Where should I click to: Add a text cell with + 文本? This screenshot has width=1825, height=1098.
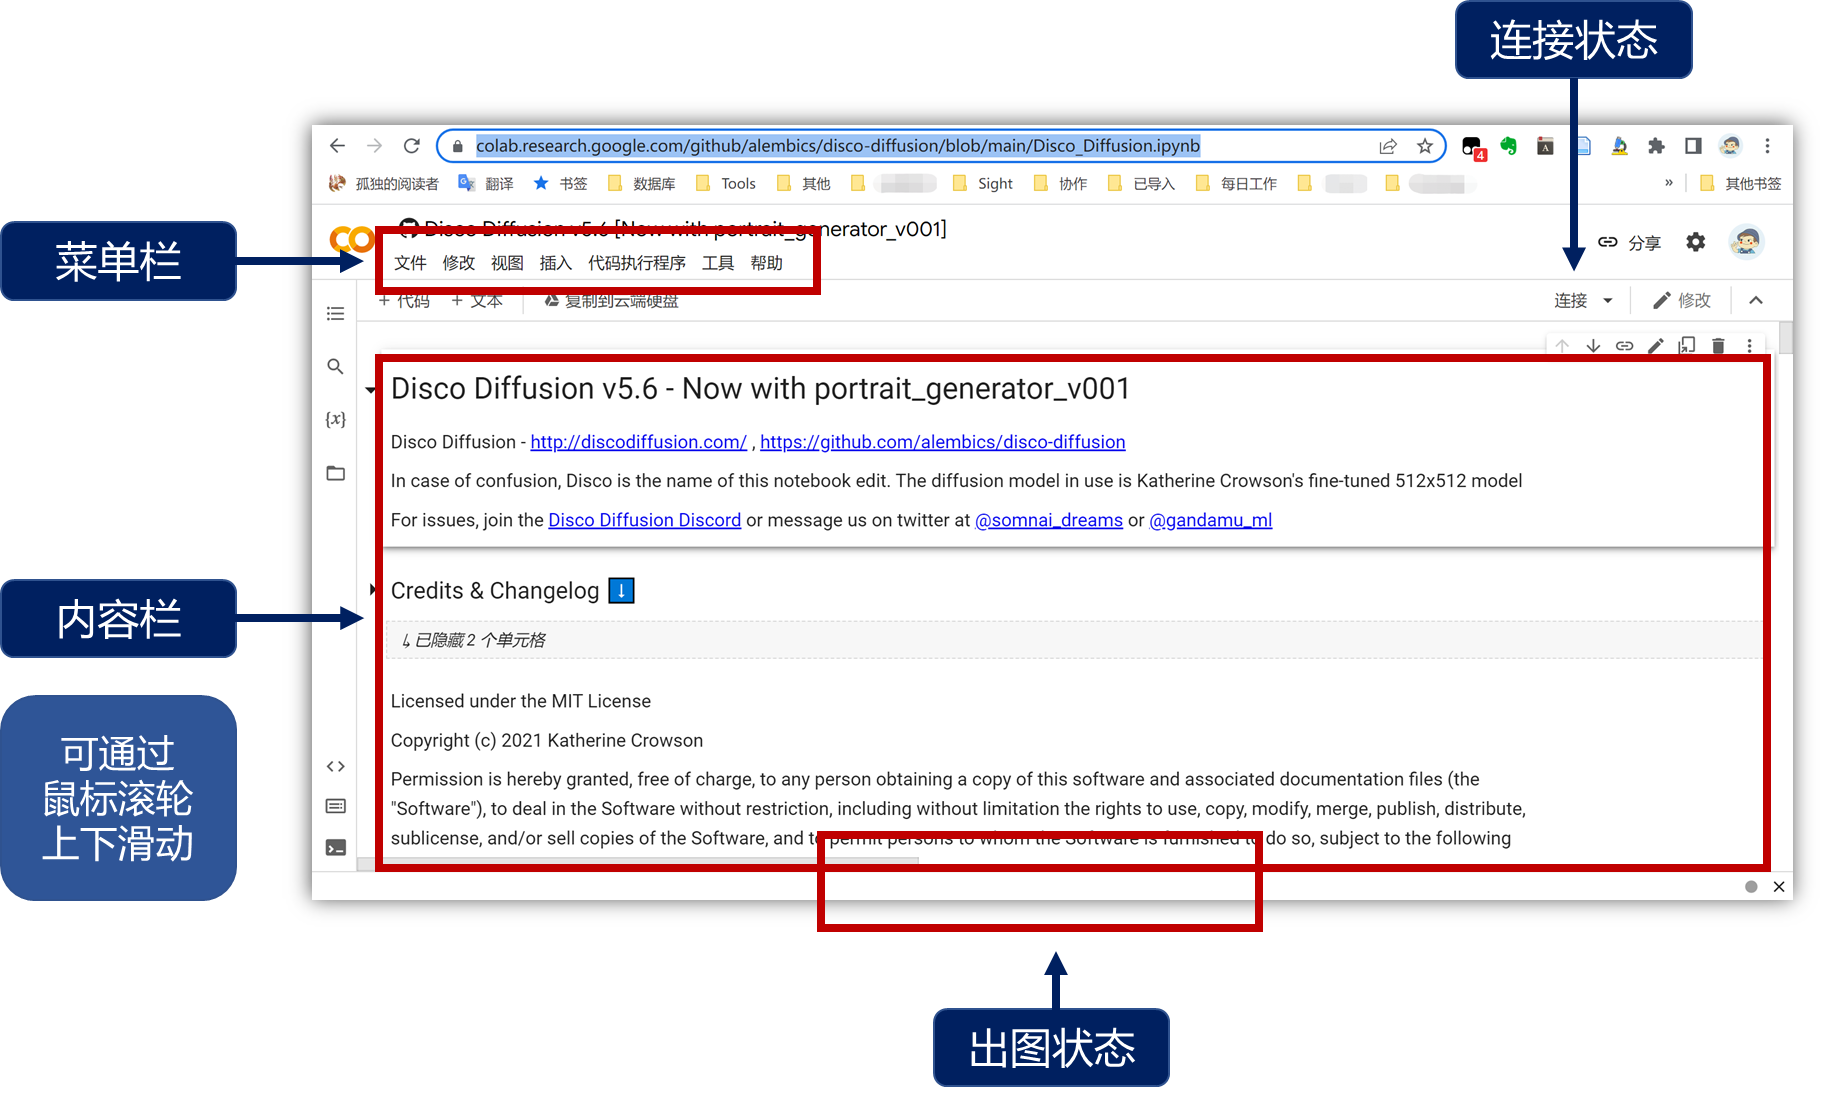pyautogui.click(x=477, y=301)
